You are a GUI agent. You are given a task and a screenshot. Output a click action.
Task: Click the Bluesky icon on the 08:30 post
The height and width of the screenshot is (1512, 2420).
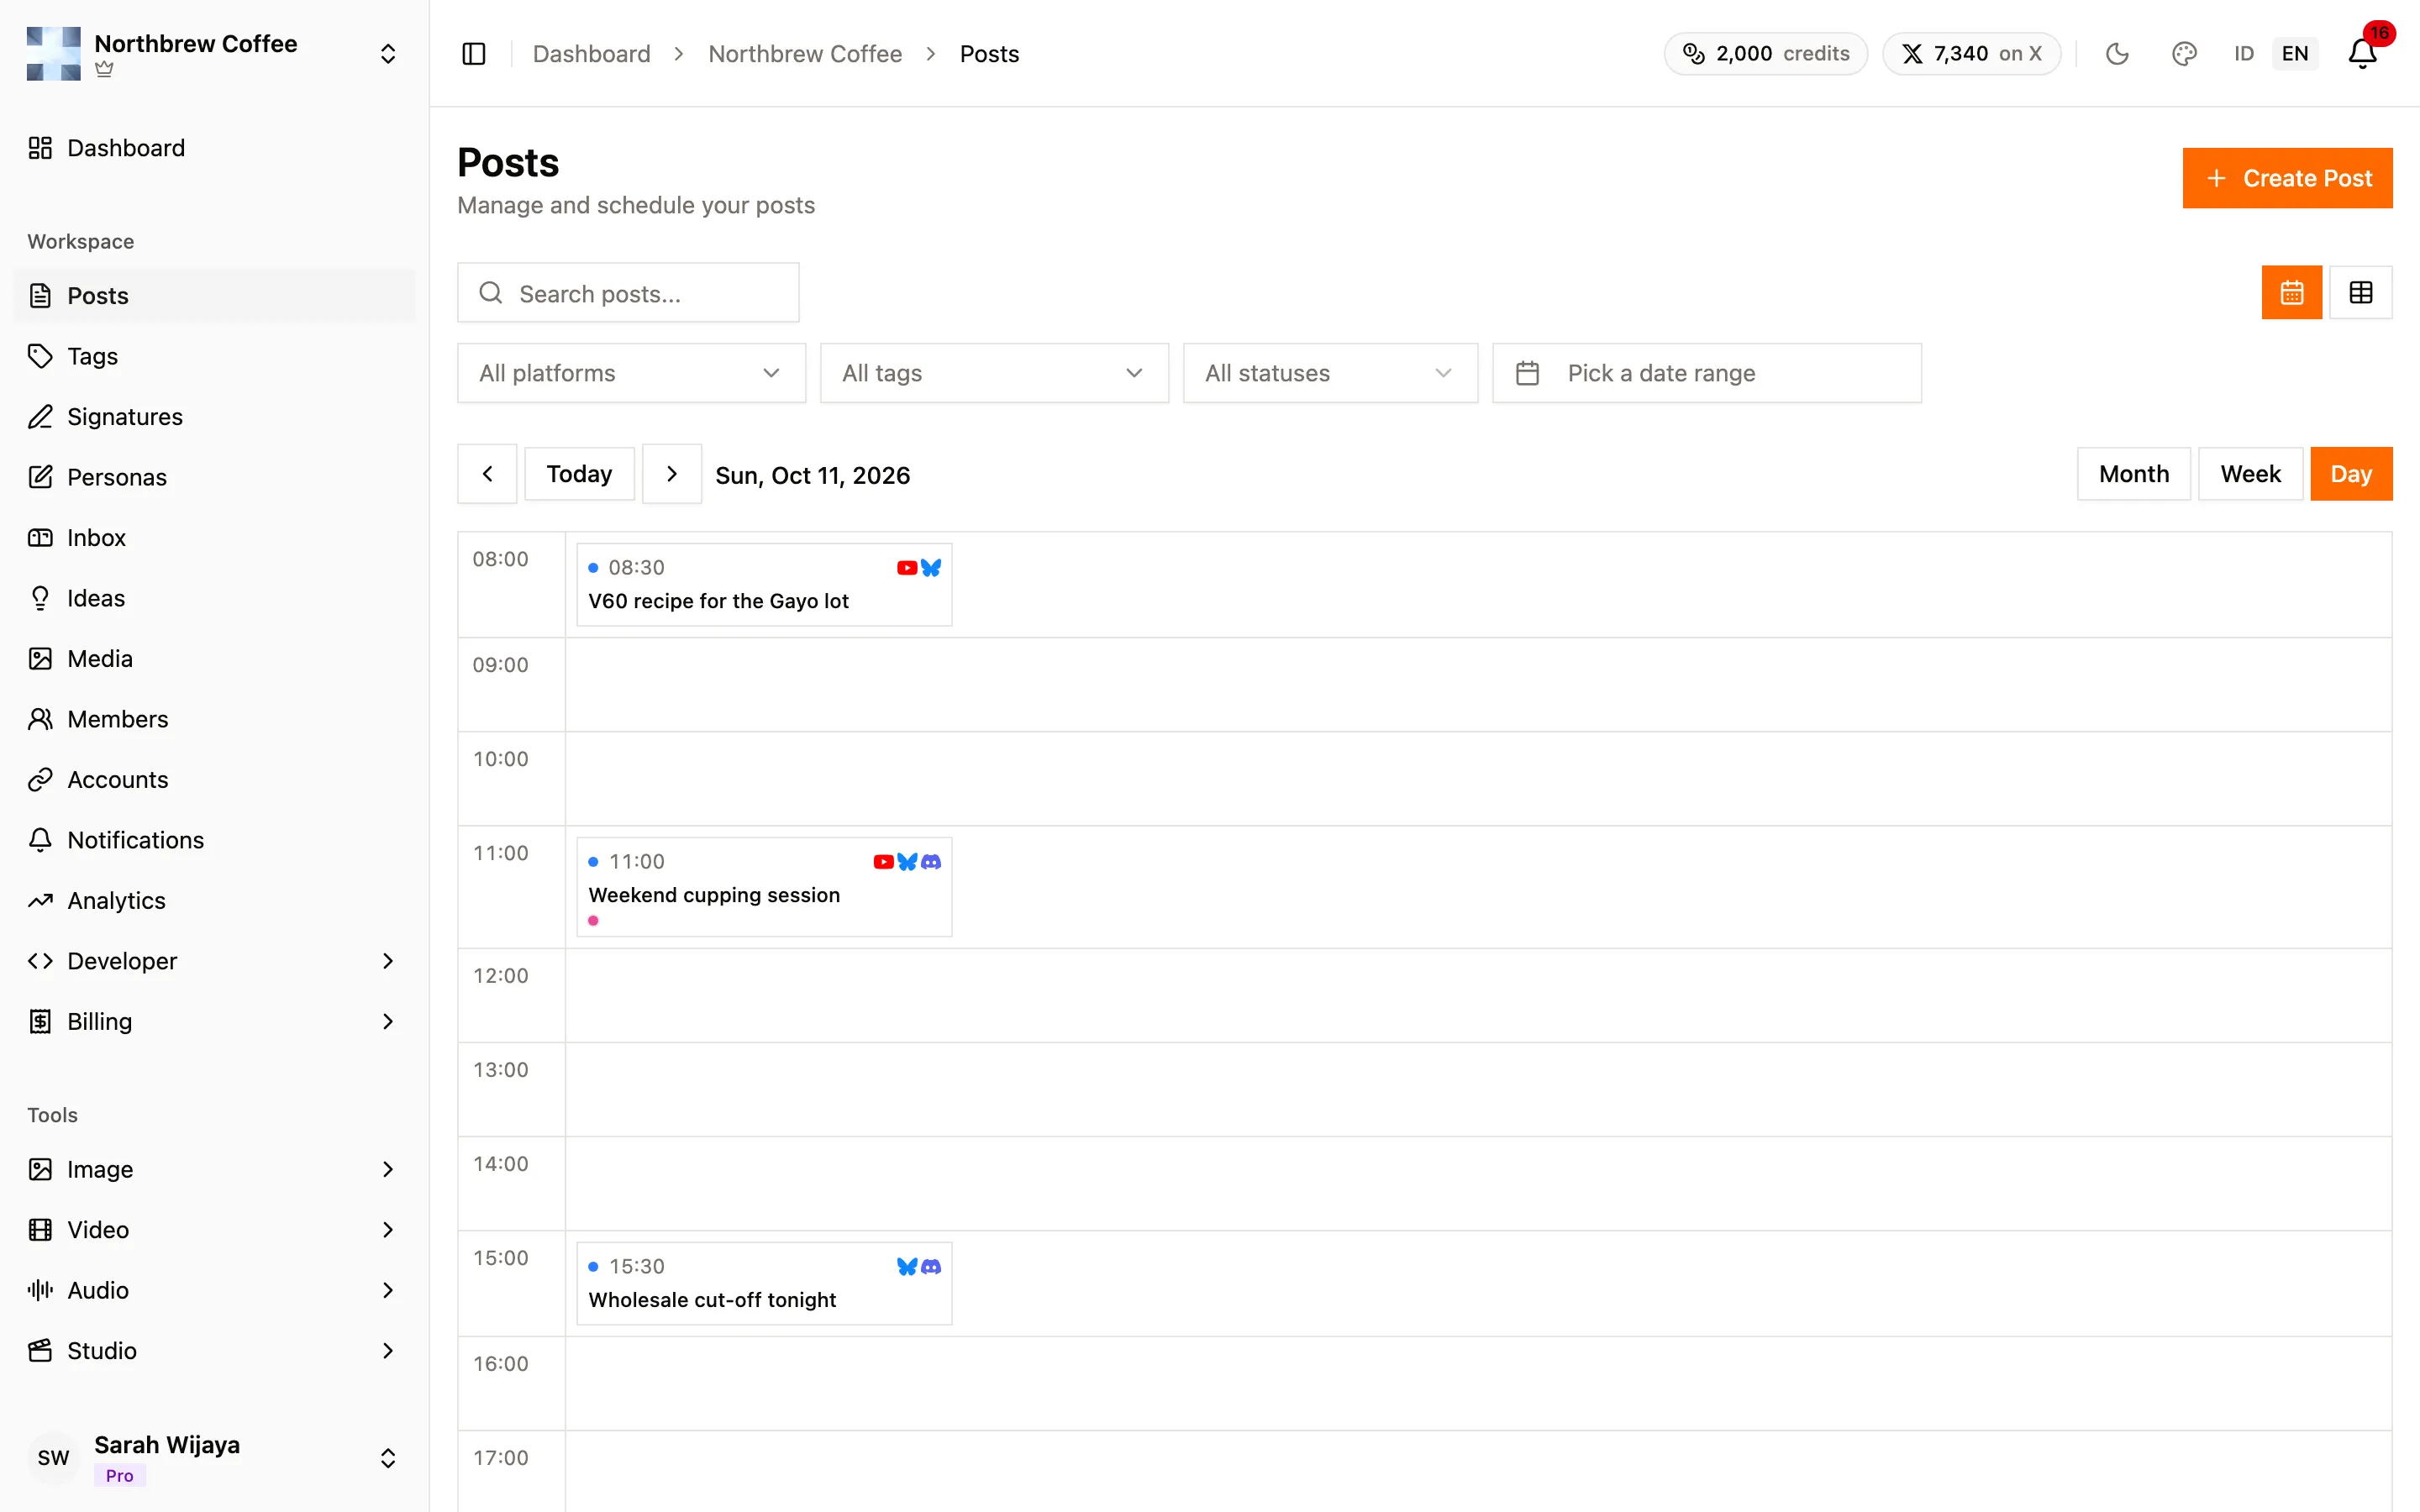(931, 568)
